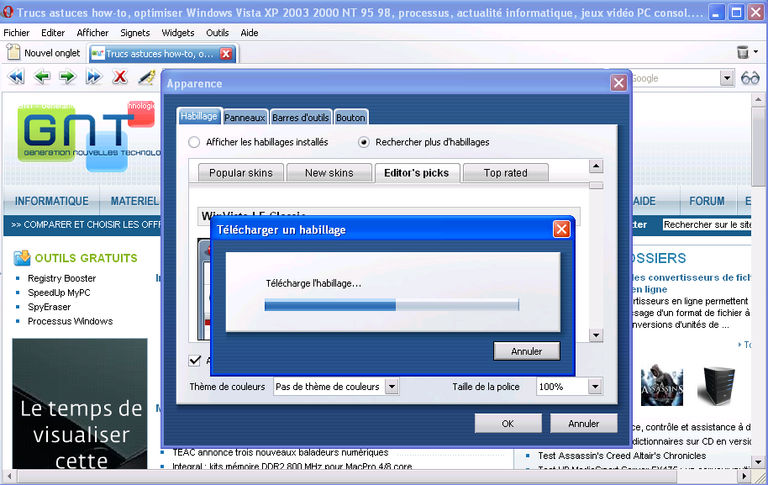The height and width of the screenshot is (485, 768).
Task: Open the Processus Windows link
Action: 70,321
